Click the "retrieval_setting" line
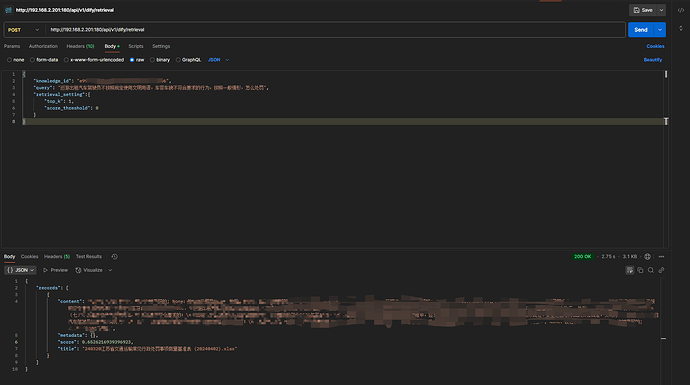This screenshot has width=690, height=385. (x=62, y=94)
